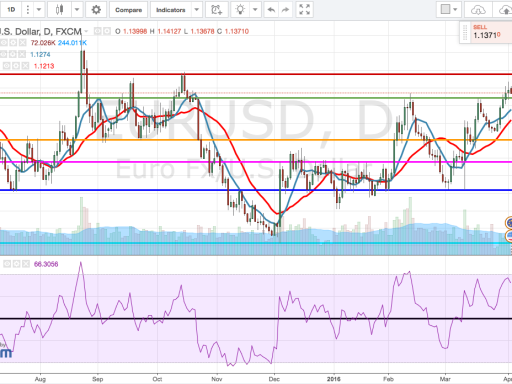This screenshot has width=512, height=384.
Task: Remove the 1.1213 moving average indicator
Action: tap(25, 66)
